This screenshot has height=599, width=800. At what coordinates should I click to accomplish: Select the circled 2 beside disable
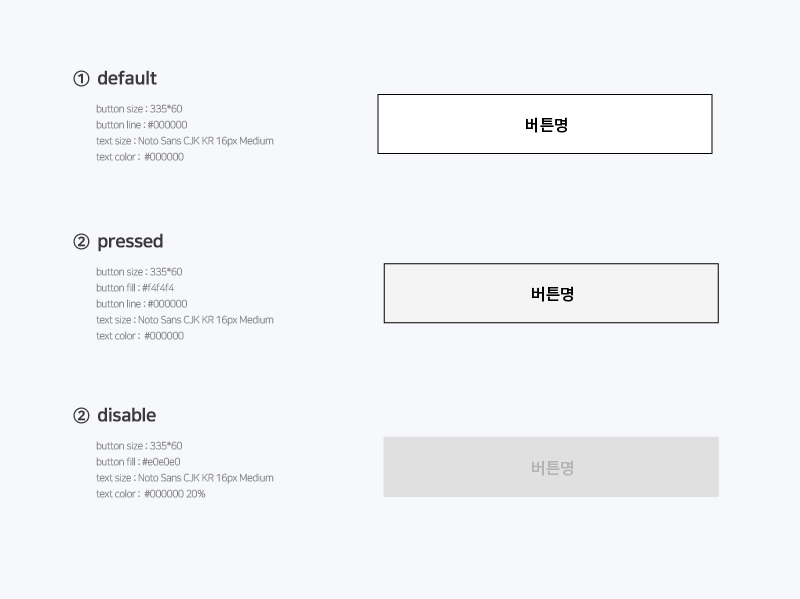click(81, 415)
